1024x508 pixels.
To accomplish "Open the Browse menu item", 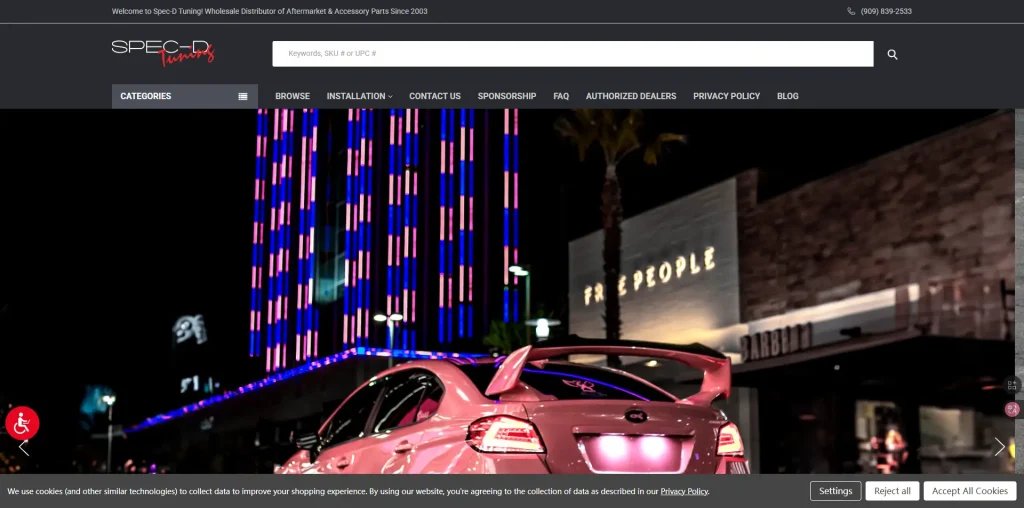I will point(292,96).
